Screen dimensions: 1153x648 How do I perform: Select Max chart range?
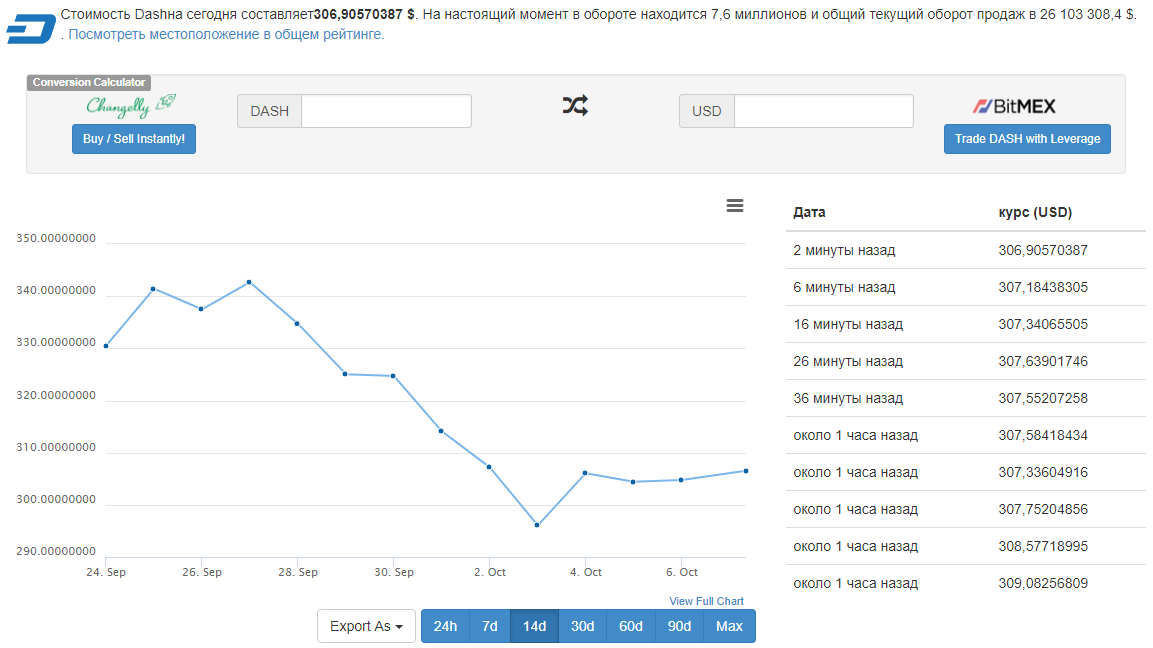pyautogui.click(x=730, y=626)
